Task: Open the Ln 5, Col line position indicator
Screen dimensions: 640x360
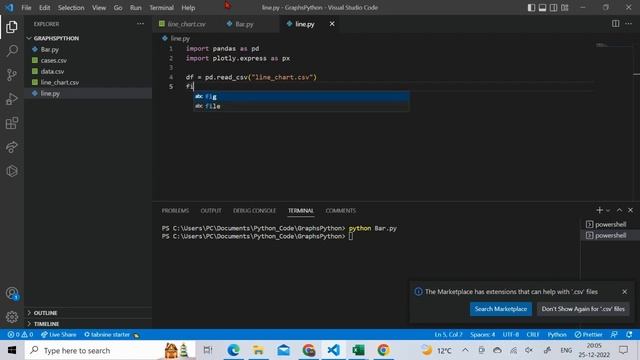Action: [448, 334]
